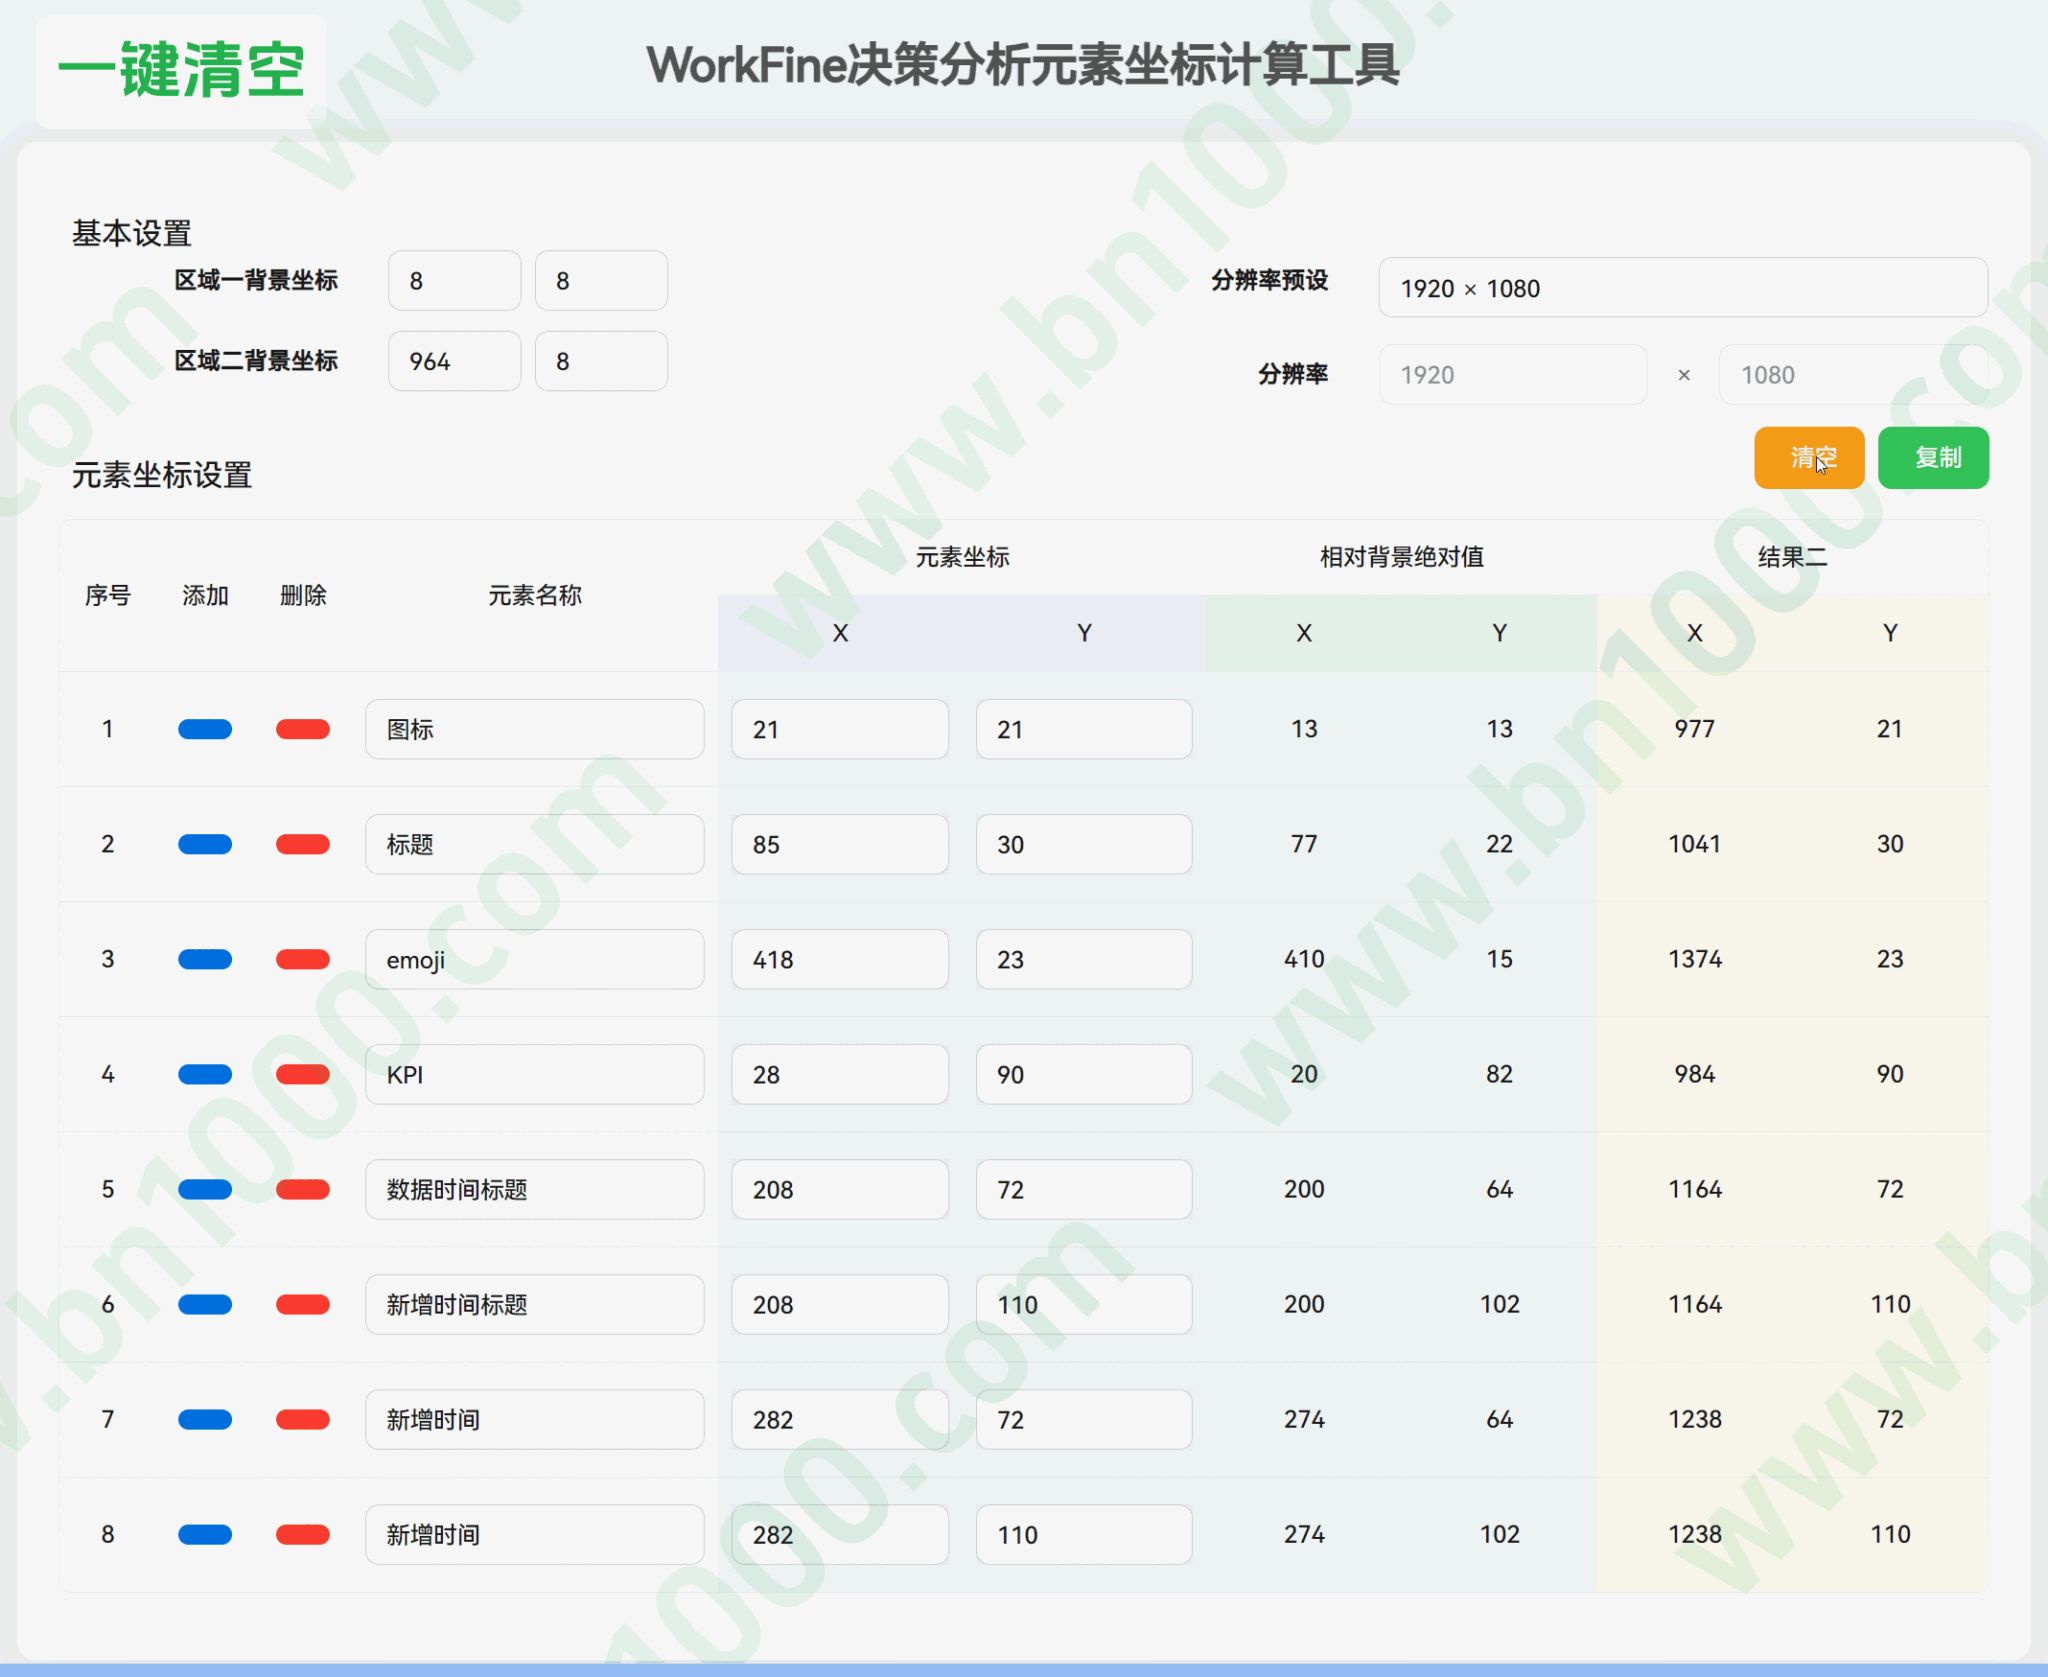Click the 新增时间 name field in row 8

pos(535,1534)
